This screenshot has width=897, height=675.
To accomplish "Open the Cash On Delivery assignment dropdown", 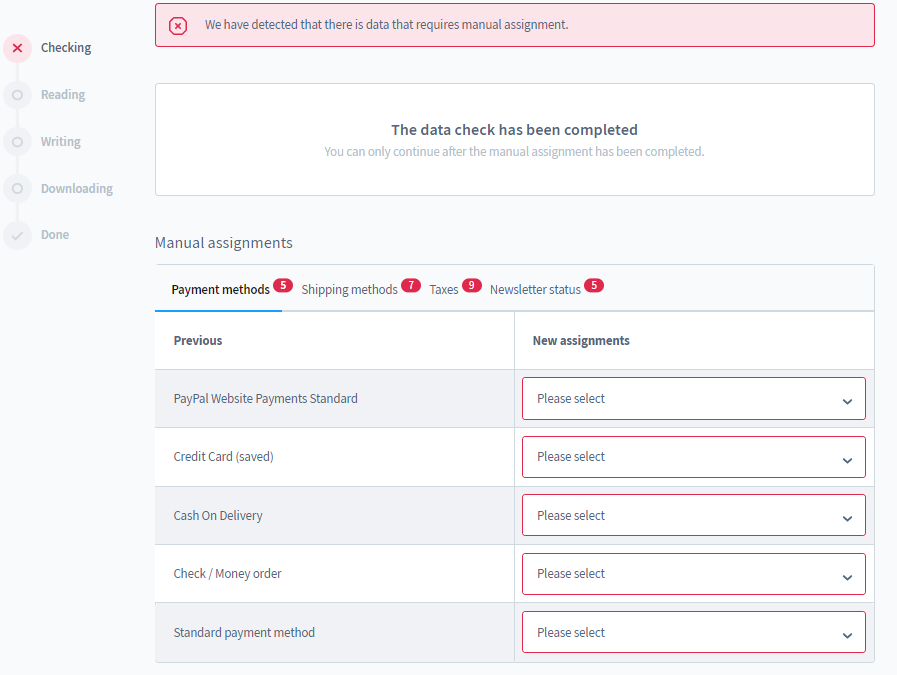I will click(693, 516).
